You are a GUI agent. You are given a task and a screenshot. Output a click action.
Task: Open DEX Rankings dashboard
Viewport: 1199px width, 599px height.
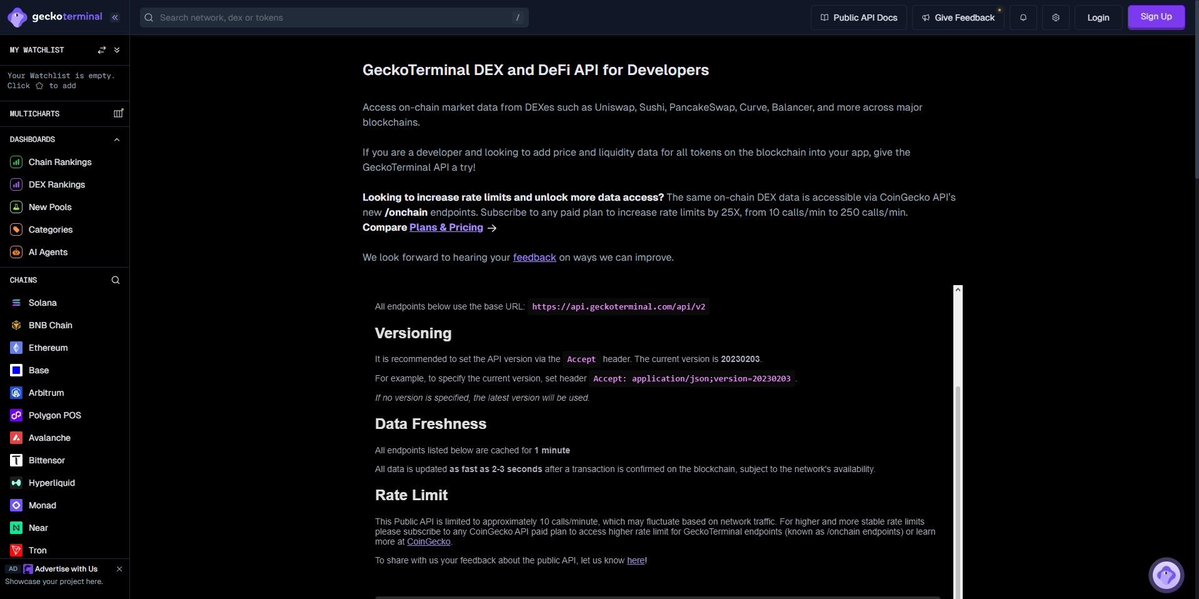tap(57, 184)
